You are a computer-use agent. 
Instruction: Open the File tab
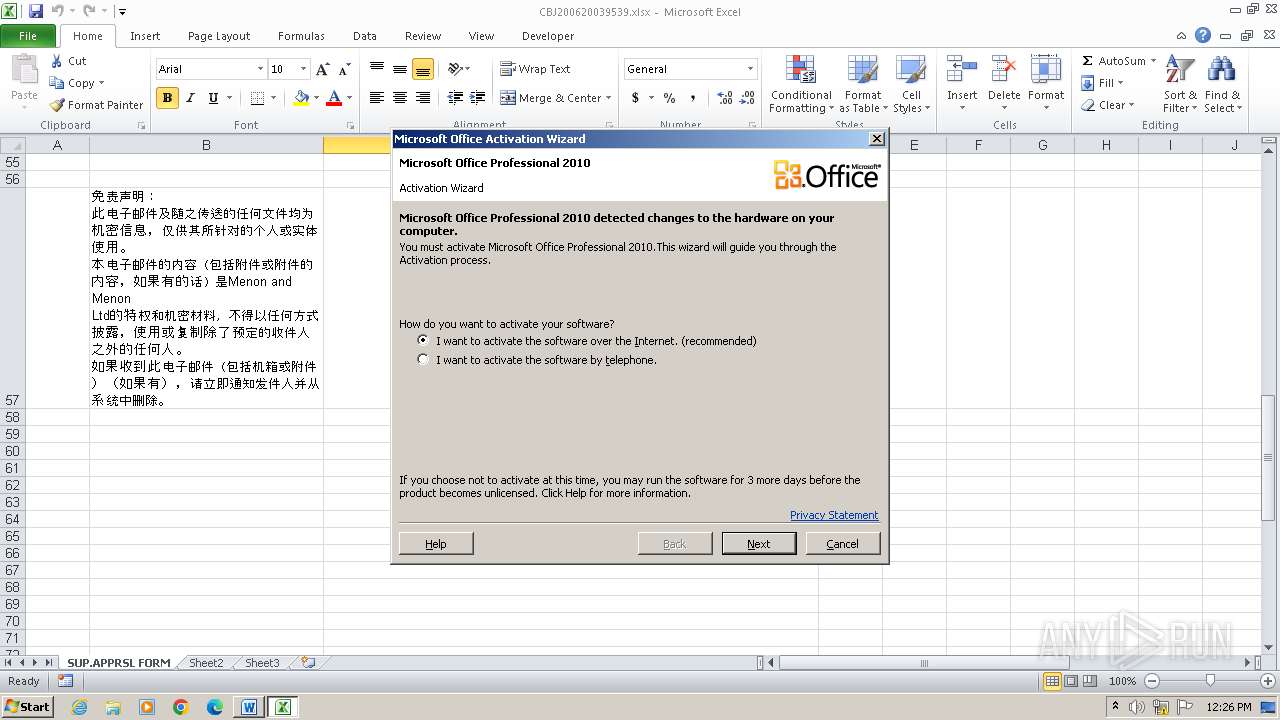click(x=28, y=36)
